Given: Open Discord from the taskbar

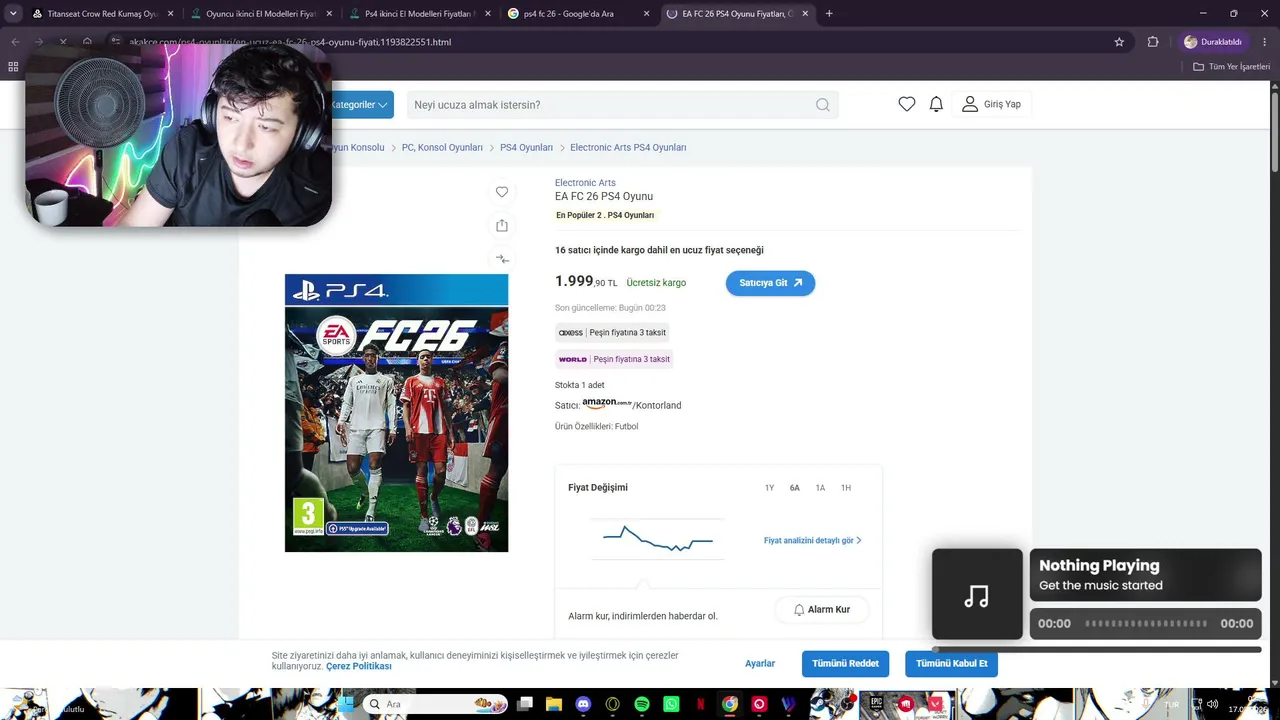Looking at the screenshot, I should point(584,704).
